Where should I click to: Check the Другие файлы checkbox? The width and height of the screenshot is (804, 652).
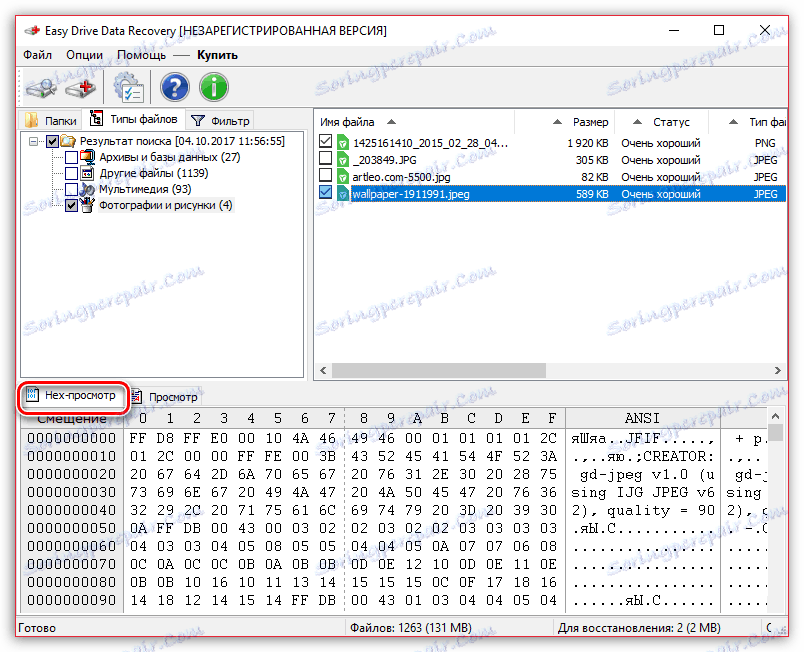pyautogui.click(x=71, y=173)
